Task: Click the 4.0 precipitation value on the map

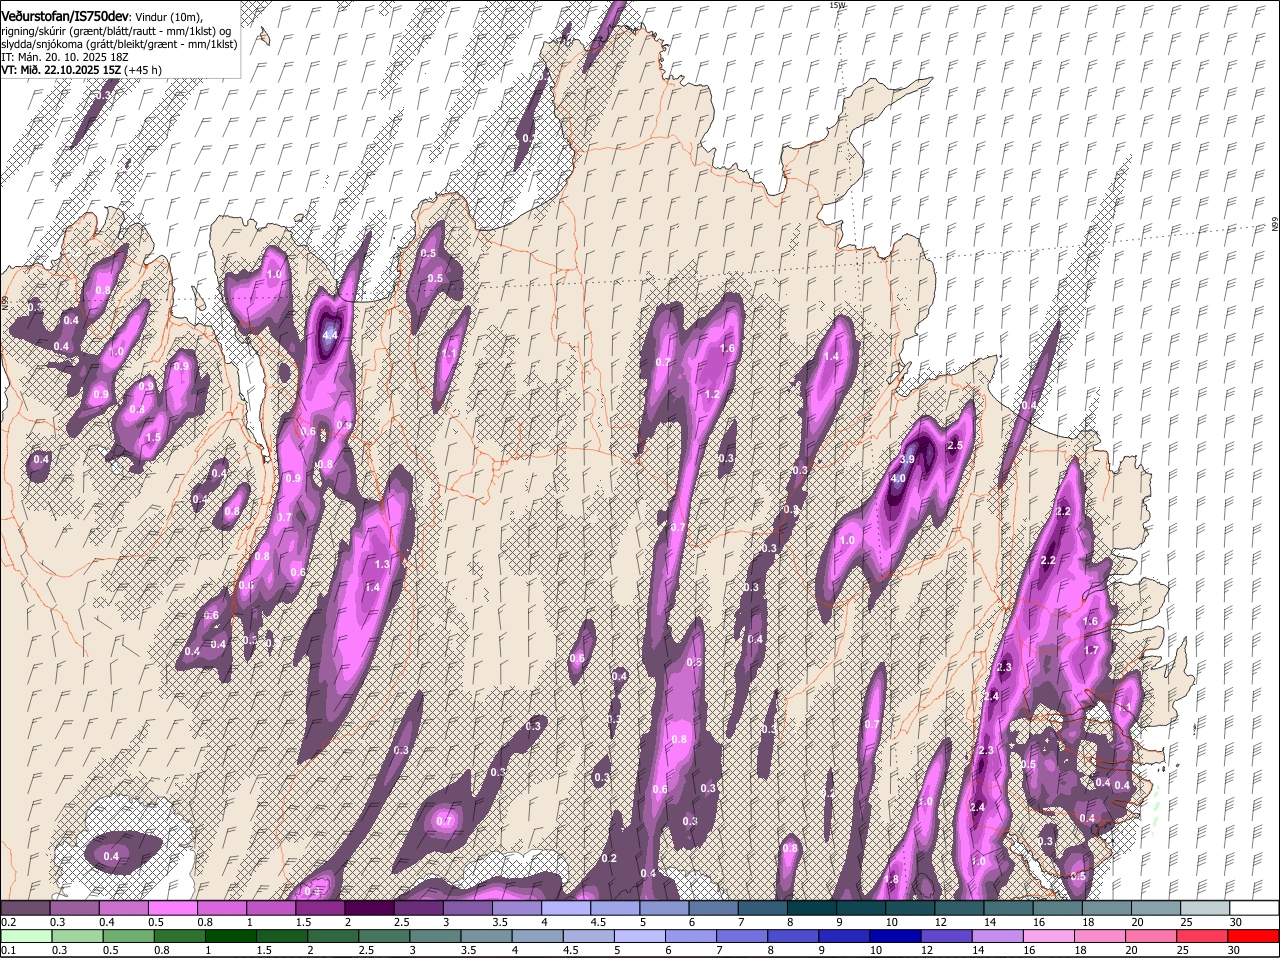Action: 898,478
